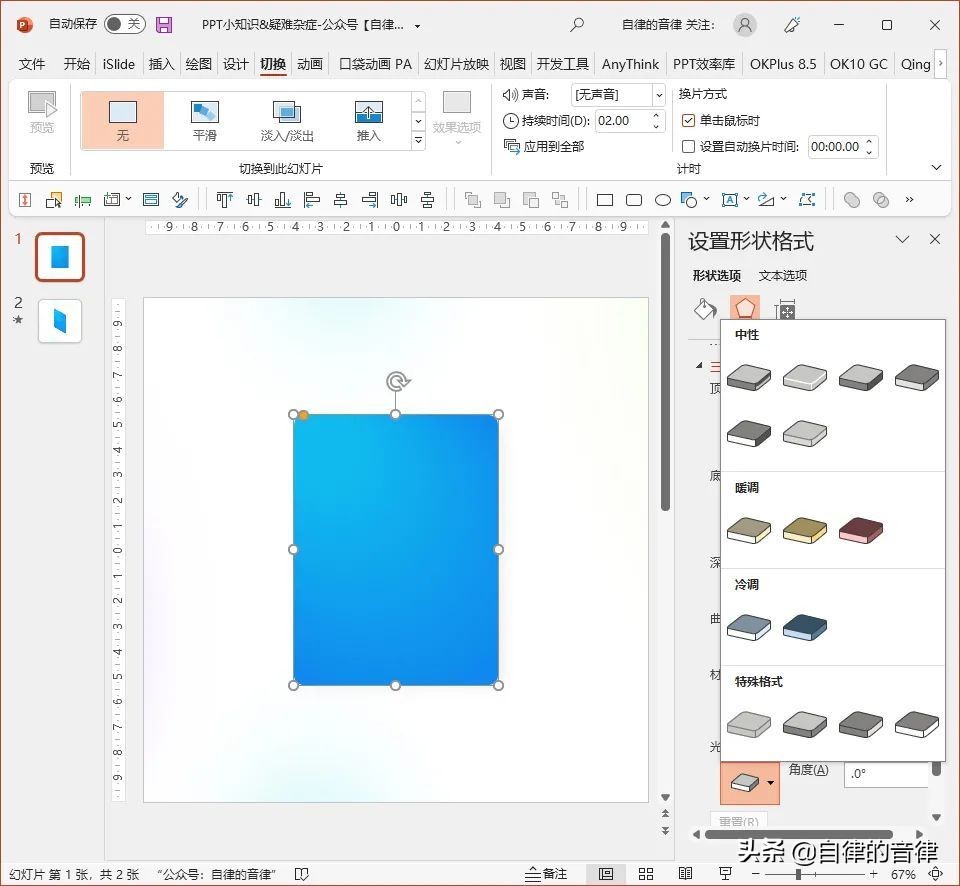Screen dimensions: 960x886
Task: Pick the dark red preset under 暖调
Action: coord(860,530)
